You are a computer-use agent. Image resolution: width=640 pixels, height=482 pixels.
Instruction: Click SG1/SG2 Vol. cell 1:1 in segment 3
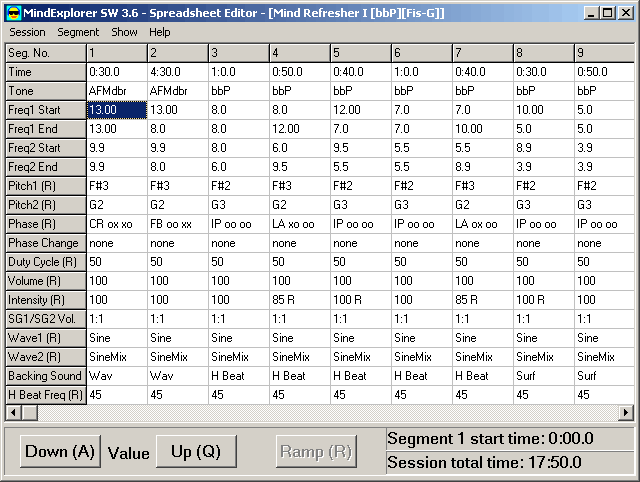(239, 319)
